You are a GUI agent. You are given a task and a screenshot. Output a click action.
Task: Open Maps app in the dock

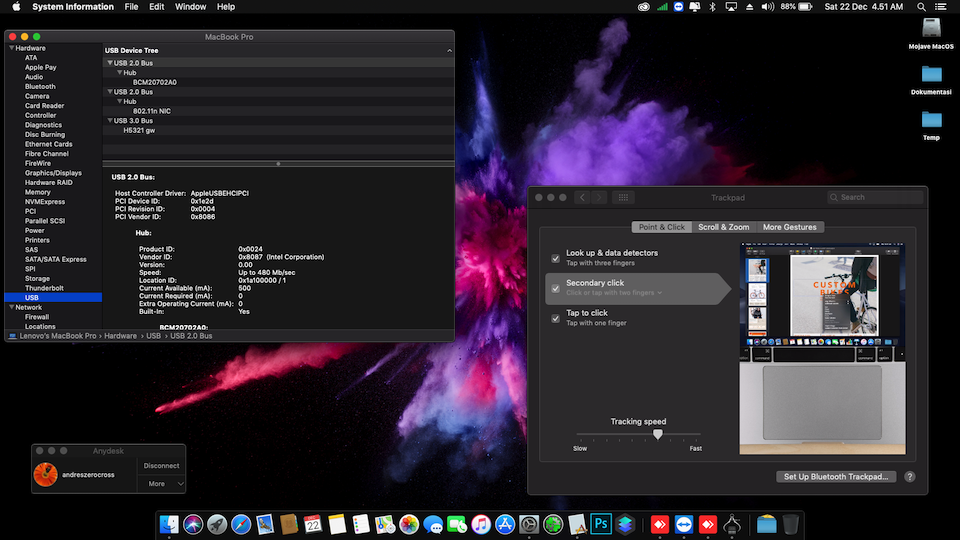[385, 525]
